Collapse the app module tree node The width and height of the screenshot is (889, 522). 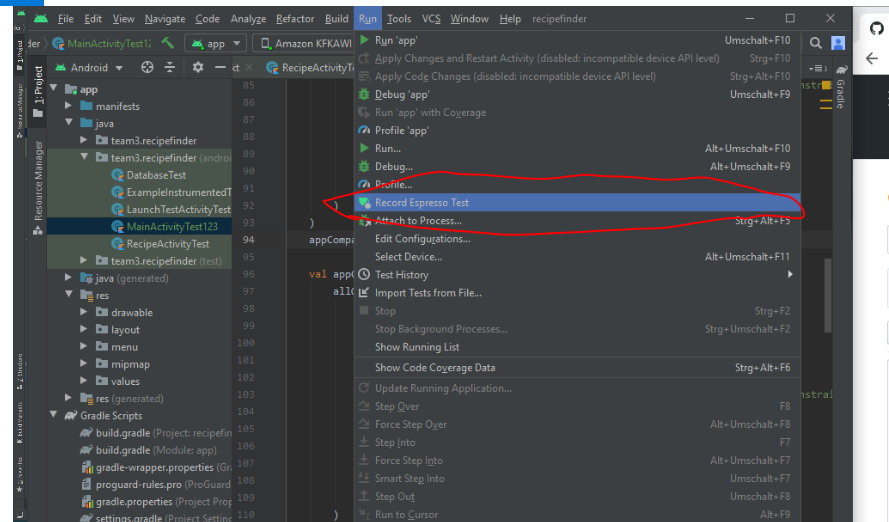coord(54,89)
